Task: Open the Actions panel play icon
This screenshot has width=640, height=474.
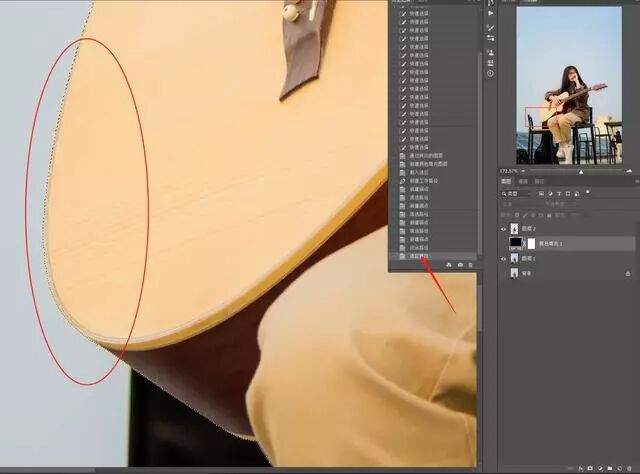Action: [x=490, y=13]
